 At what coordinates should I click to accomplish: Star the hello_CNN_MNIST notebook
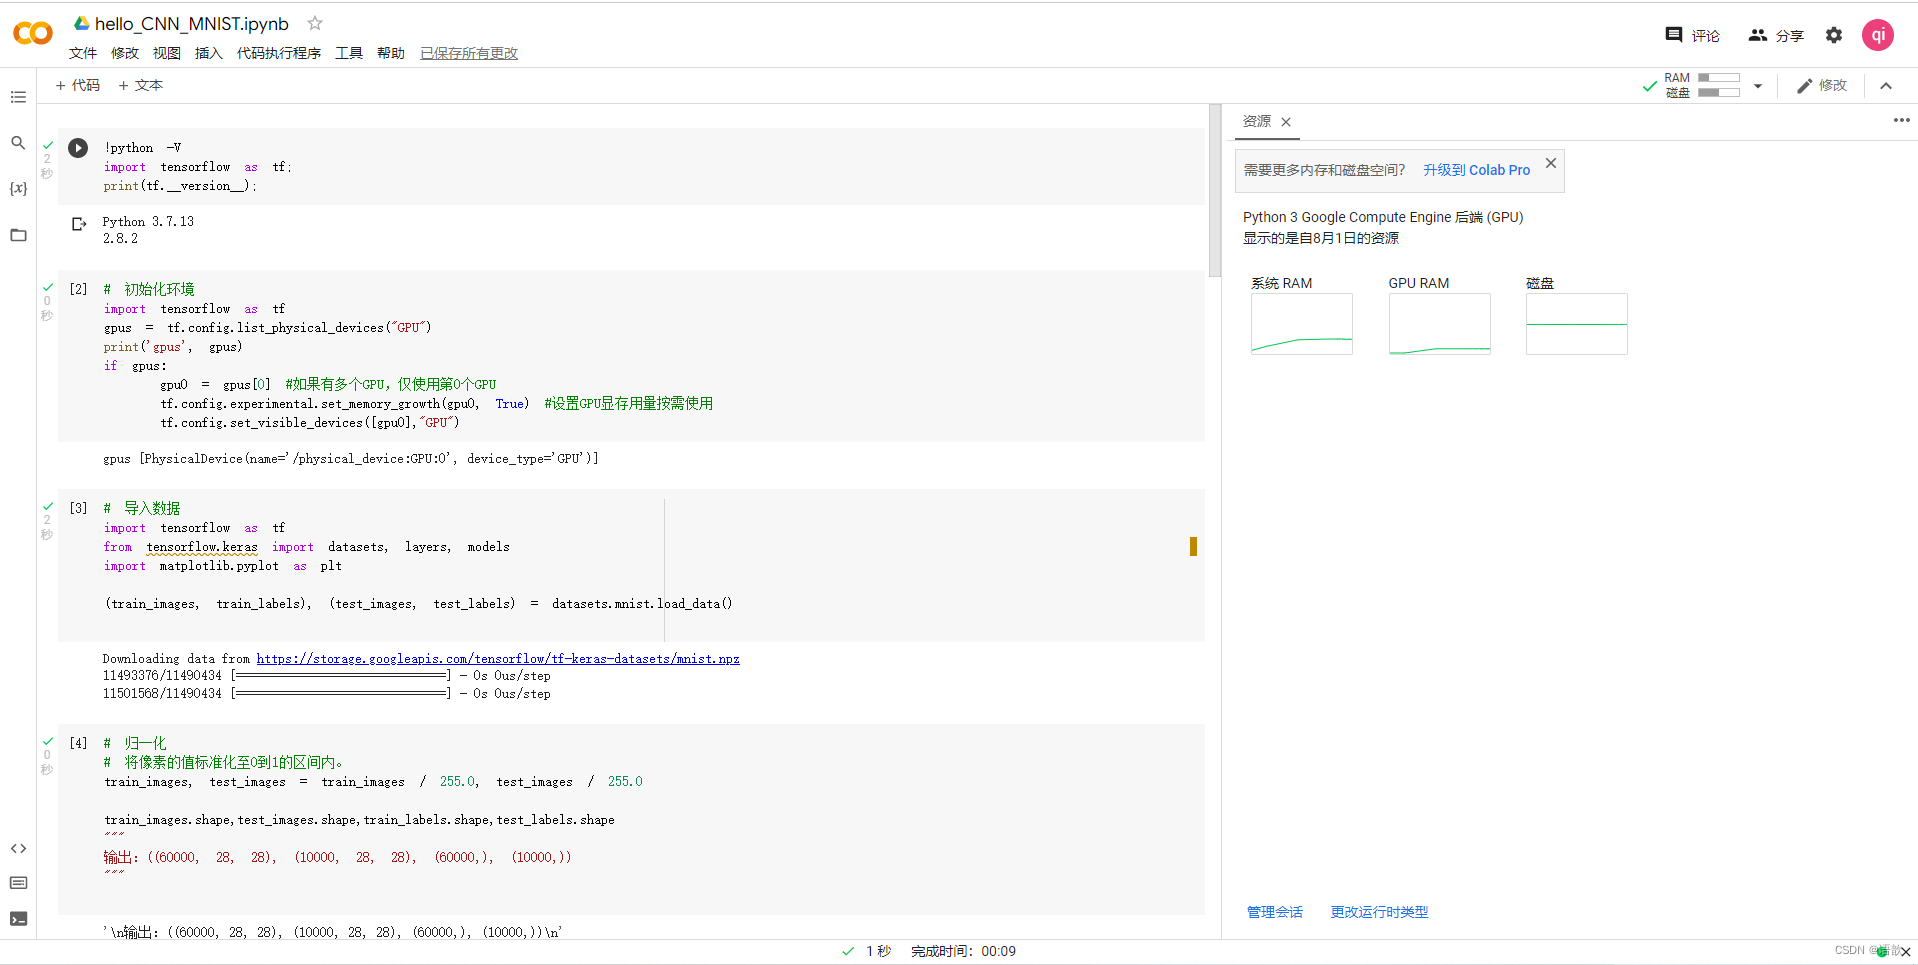[x=314, y=23]
